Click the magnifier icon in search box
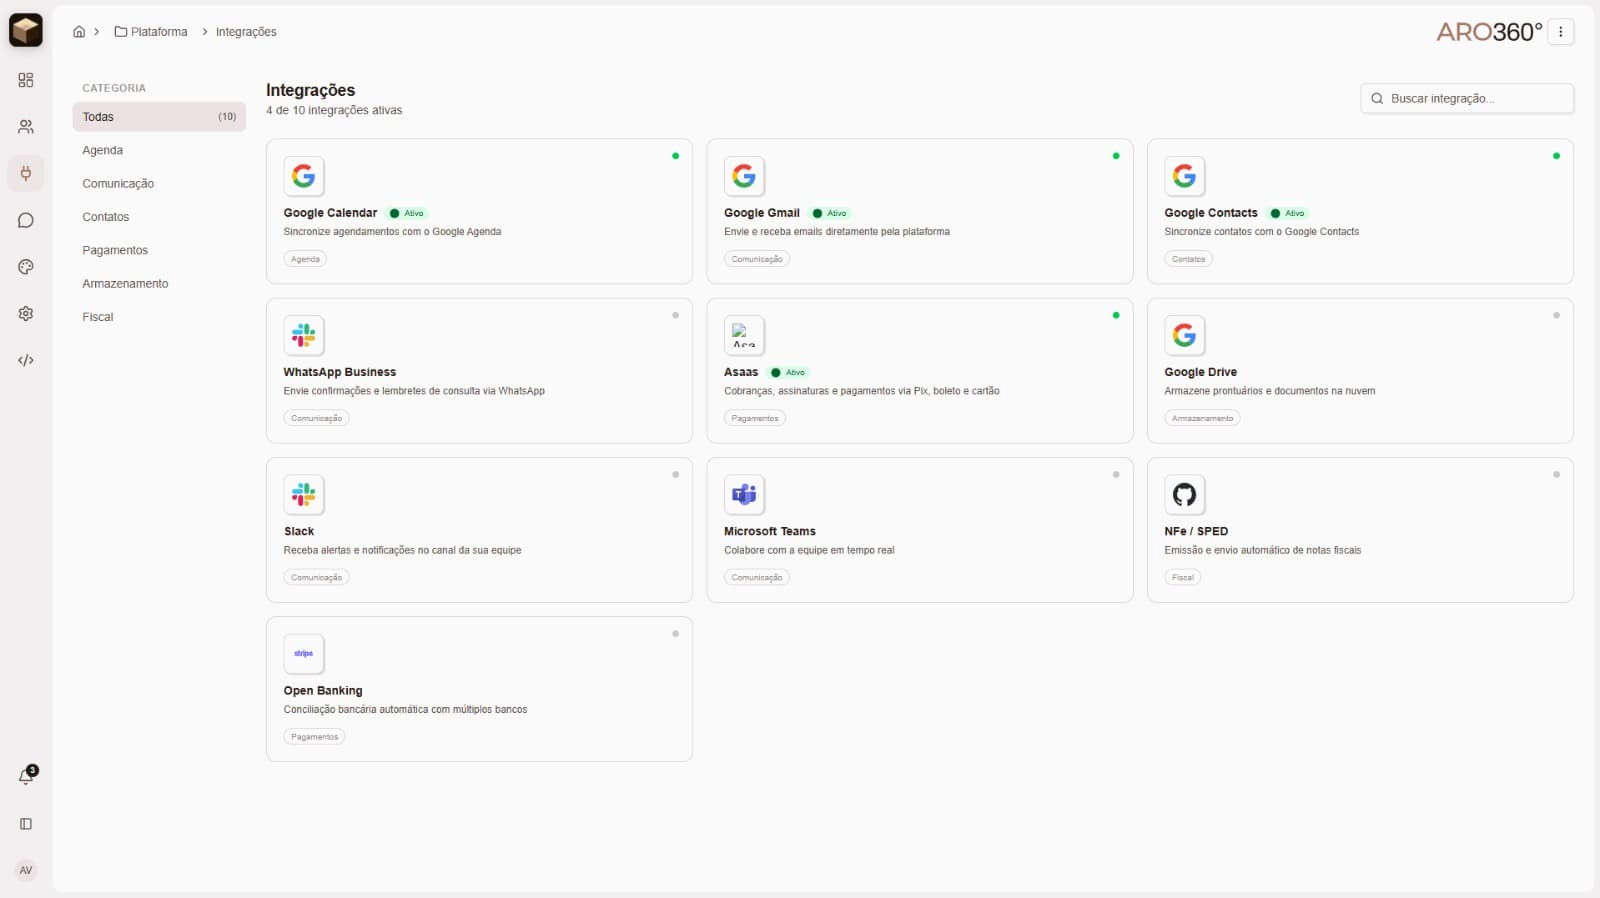This screenshot has height=898, width=1600. pos(1377,98)
